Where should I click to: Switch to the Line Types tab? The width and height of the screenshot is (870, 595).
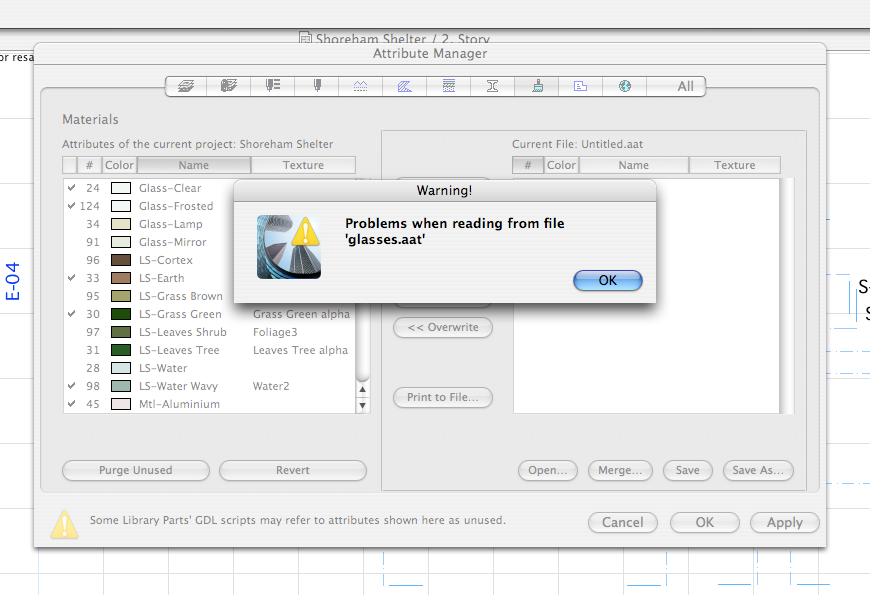tap(361, 86)
